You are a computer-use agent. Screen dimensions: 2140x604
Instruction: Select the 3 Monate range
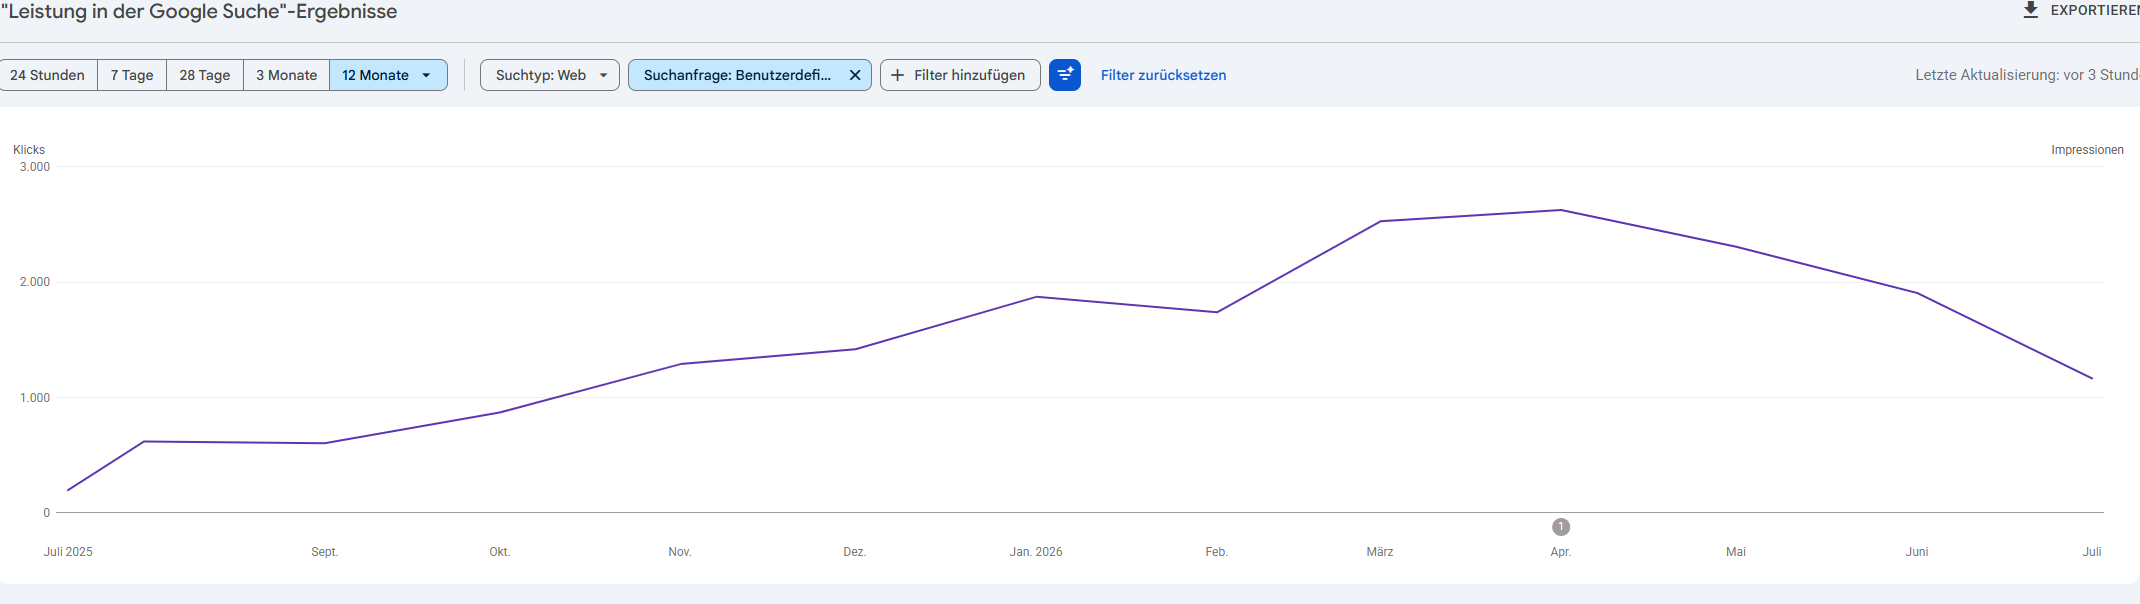pos(286,75)
